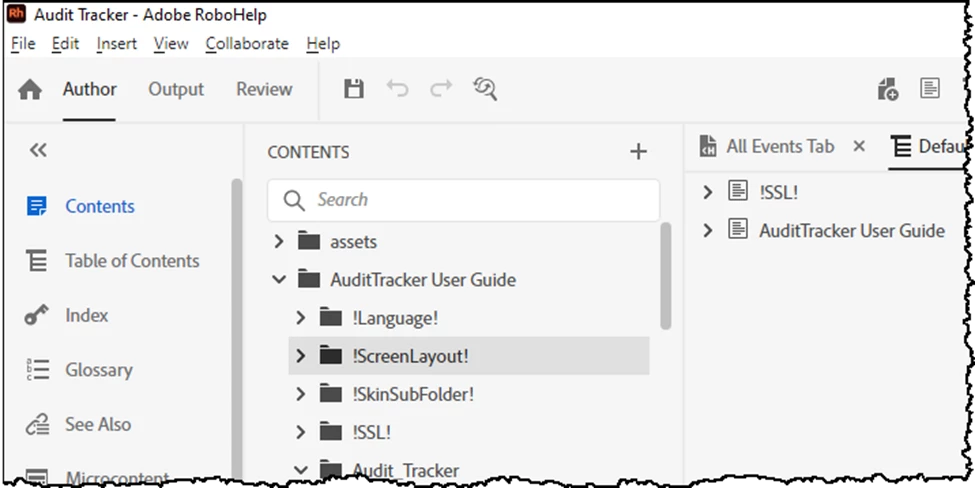Switch to the Output tab
The height and width of the screenshot is (488, 975).
(176, 90)
